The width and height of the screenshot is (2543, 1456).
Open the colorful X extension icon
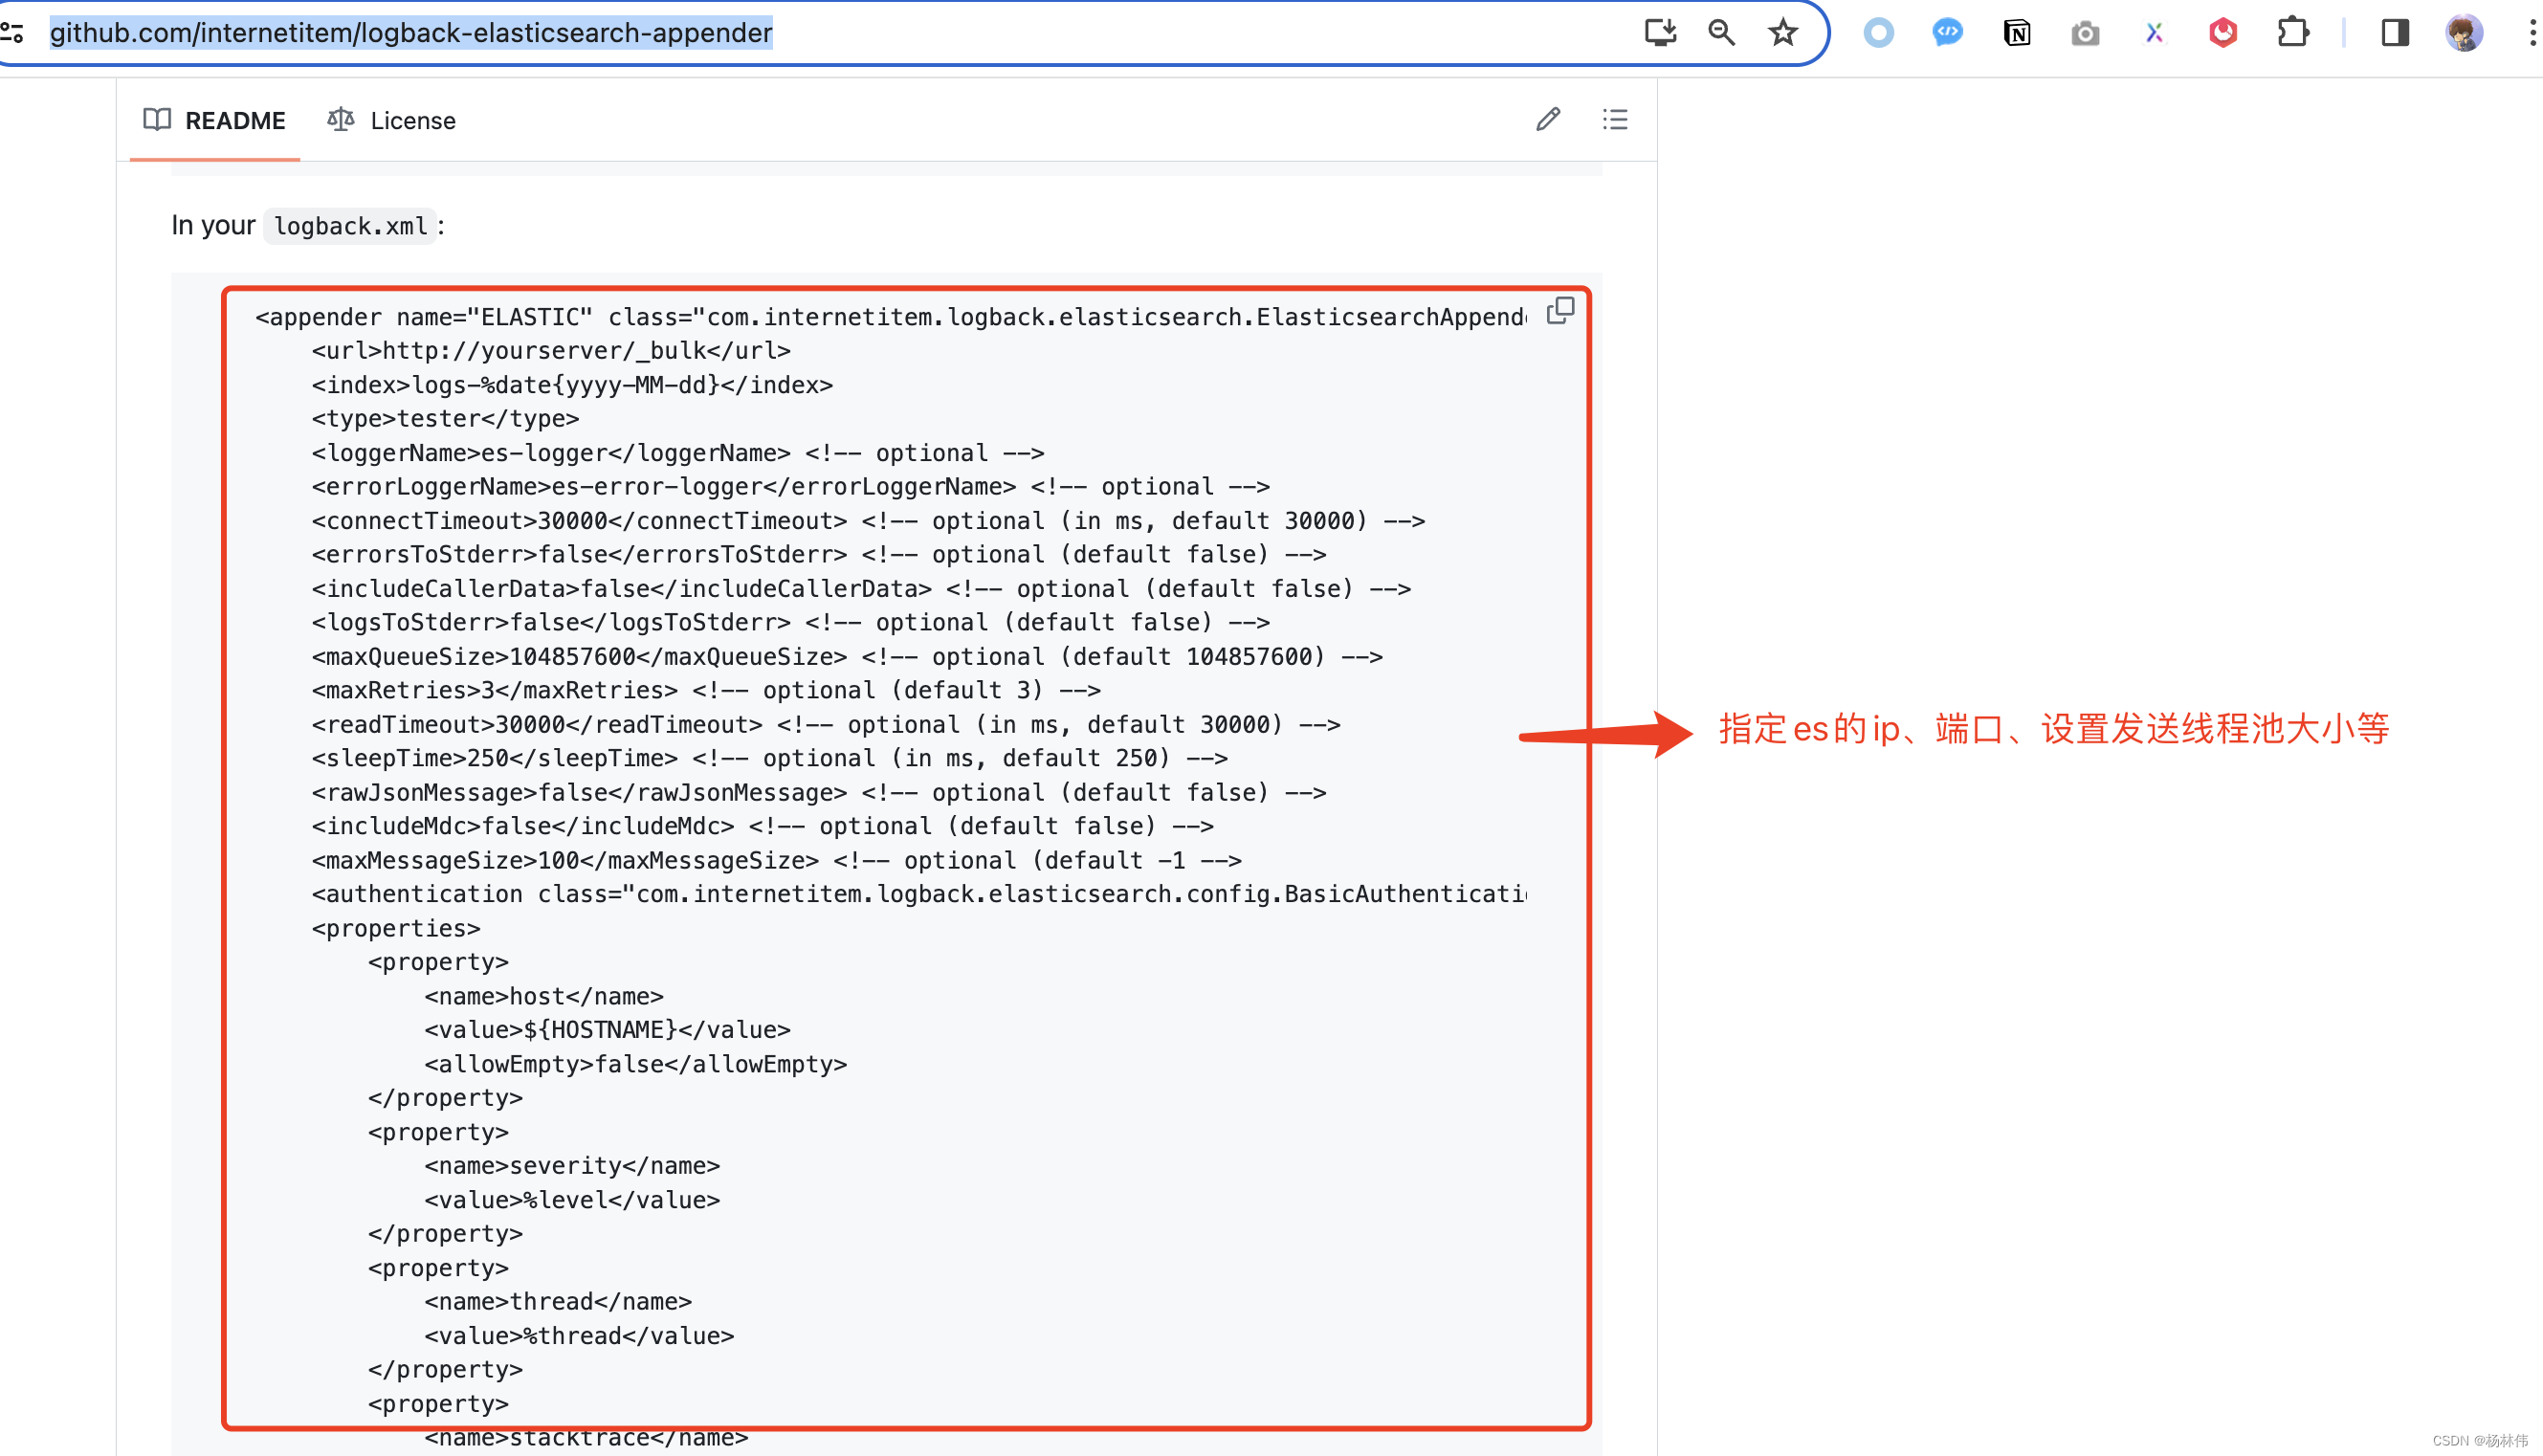[2154, 33]
